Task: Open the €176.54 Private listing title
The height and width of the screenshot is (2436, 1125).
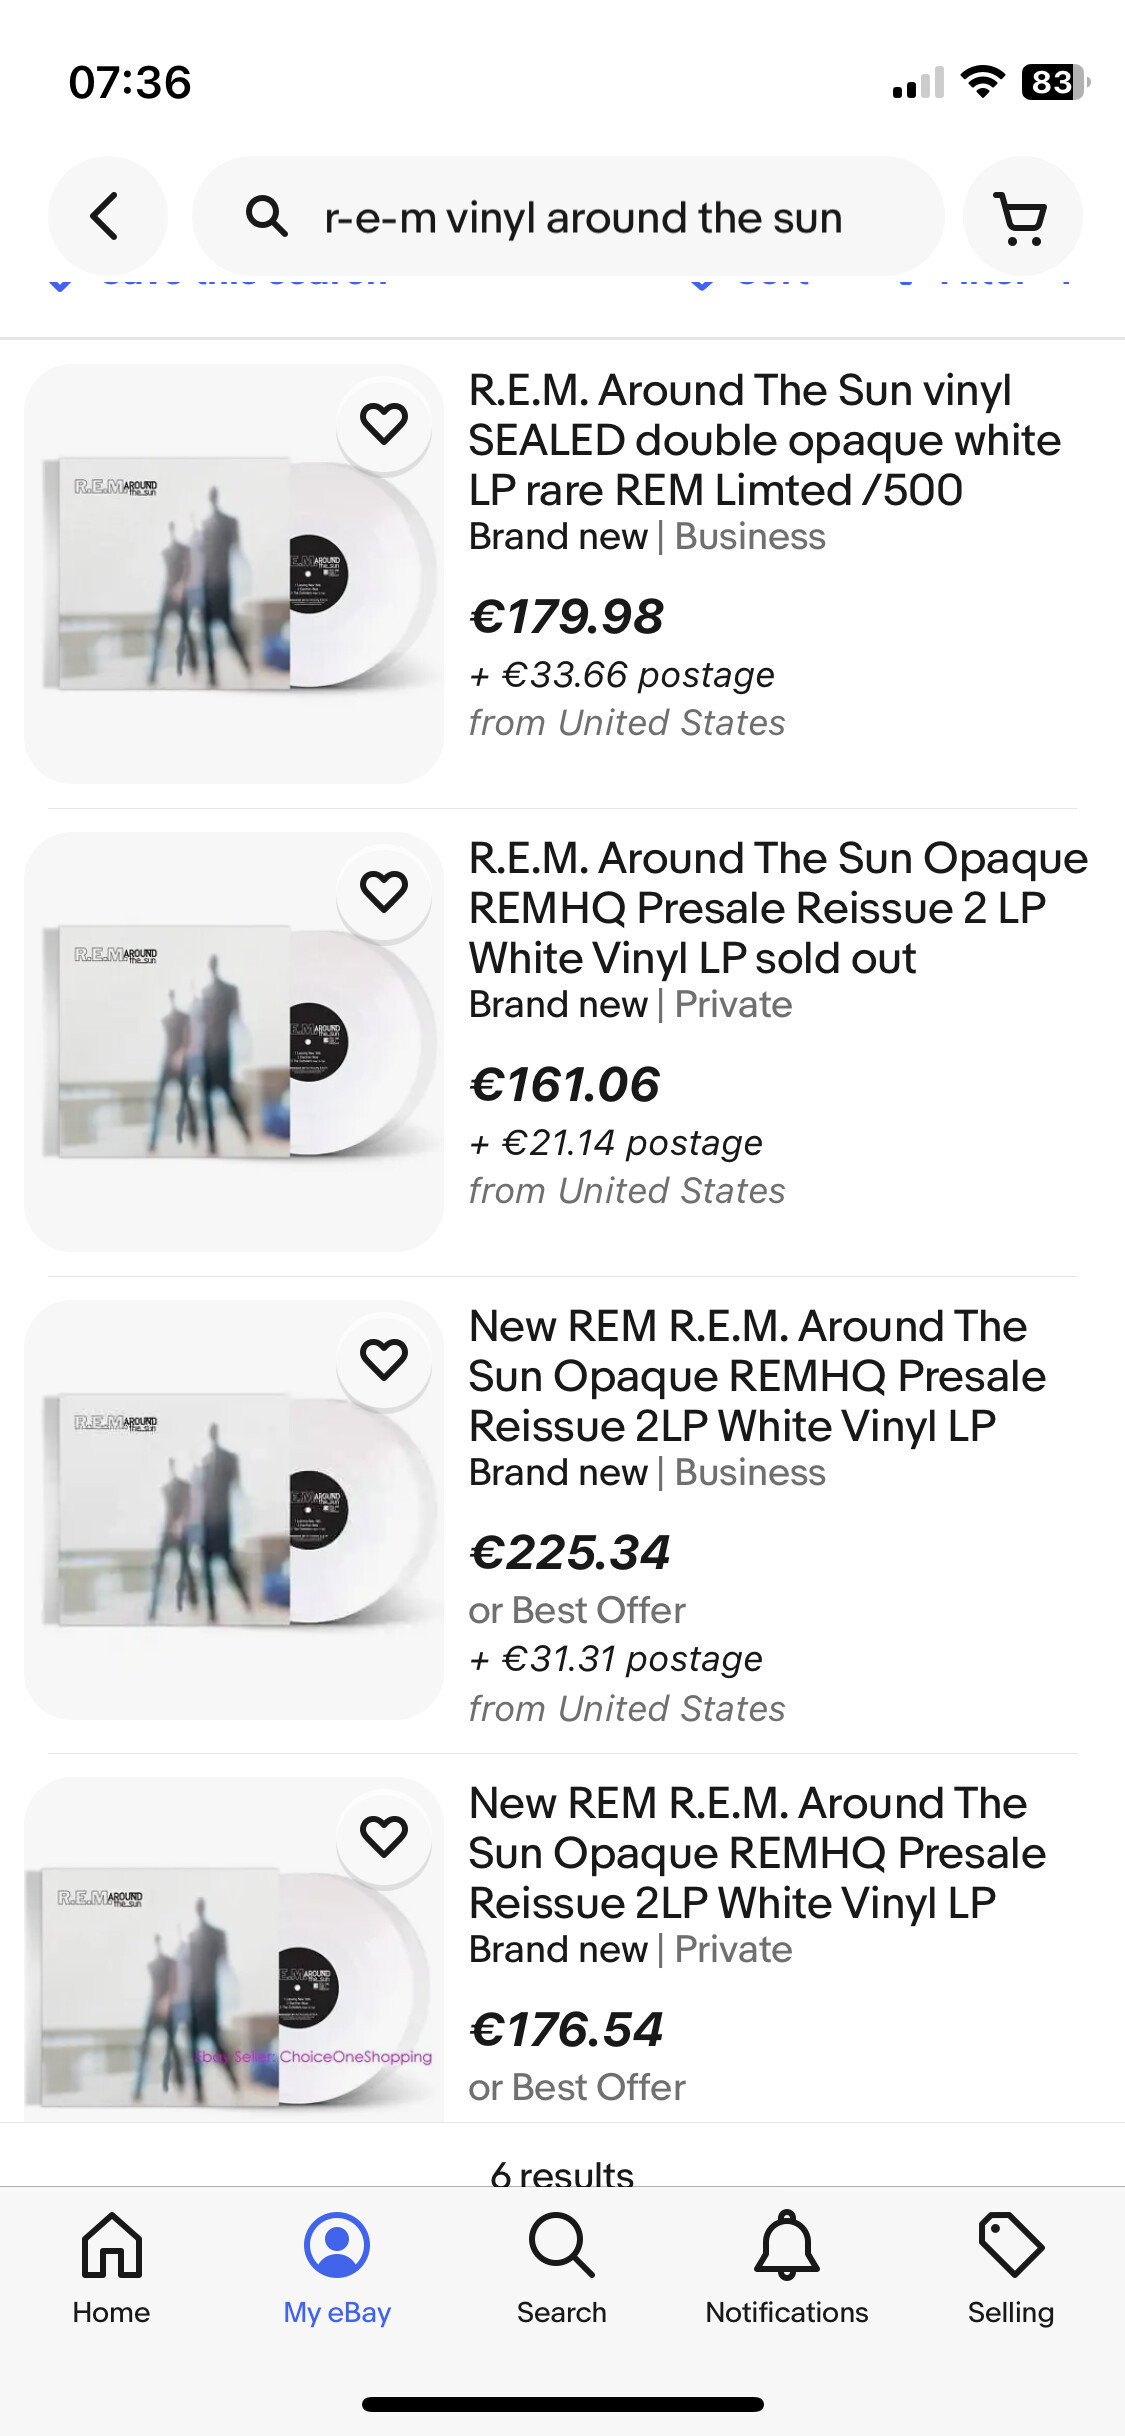Action: [757, 1853]
